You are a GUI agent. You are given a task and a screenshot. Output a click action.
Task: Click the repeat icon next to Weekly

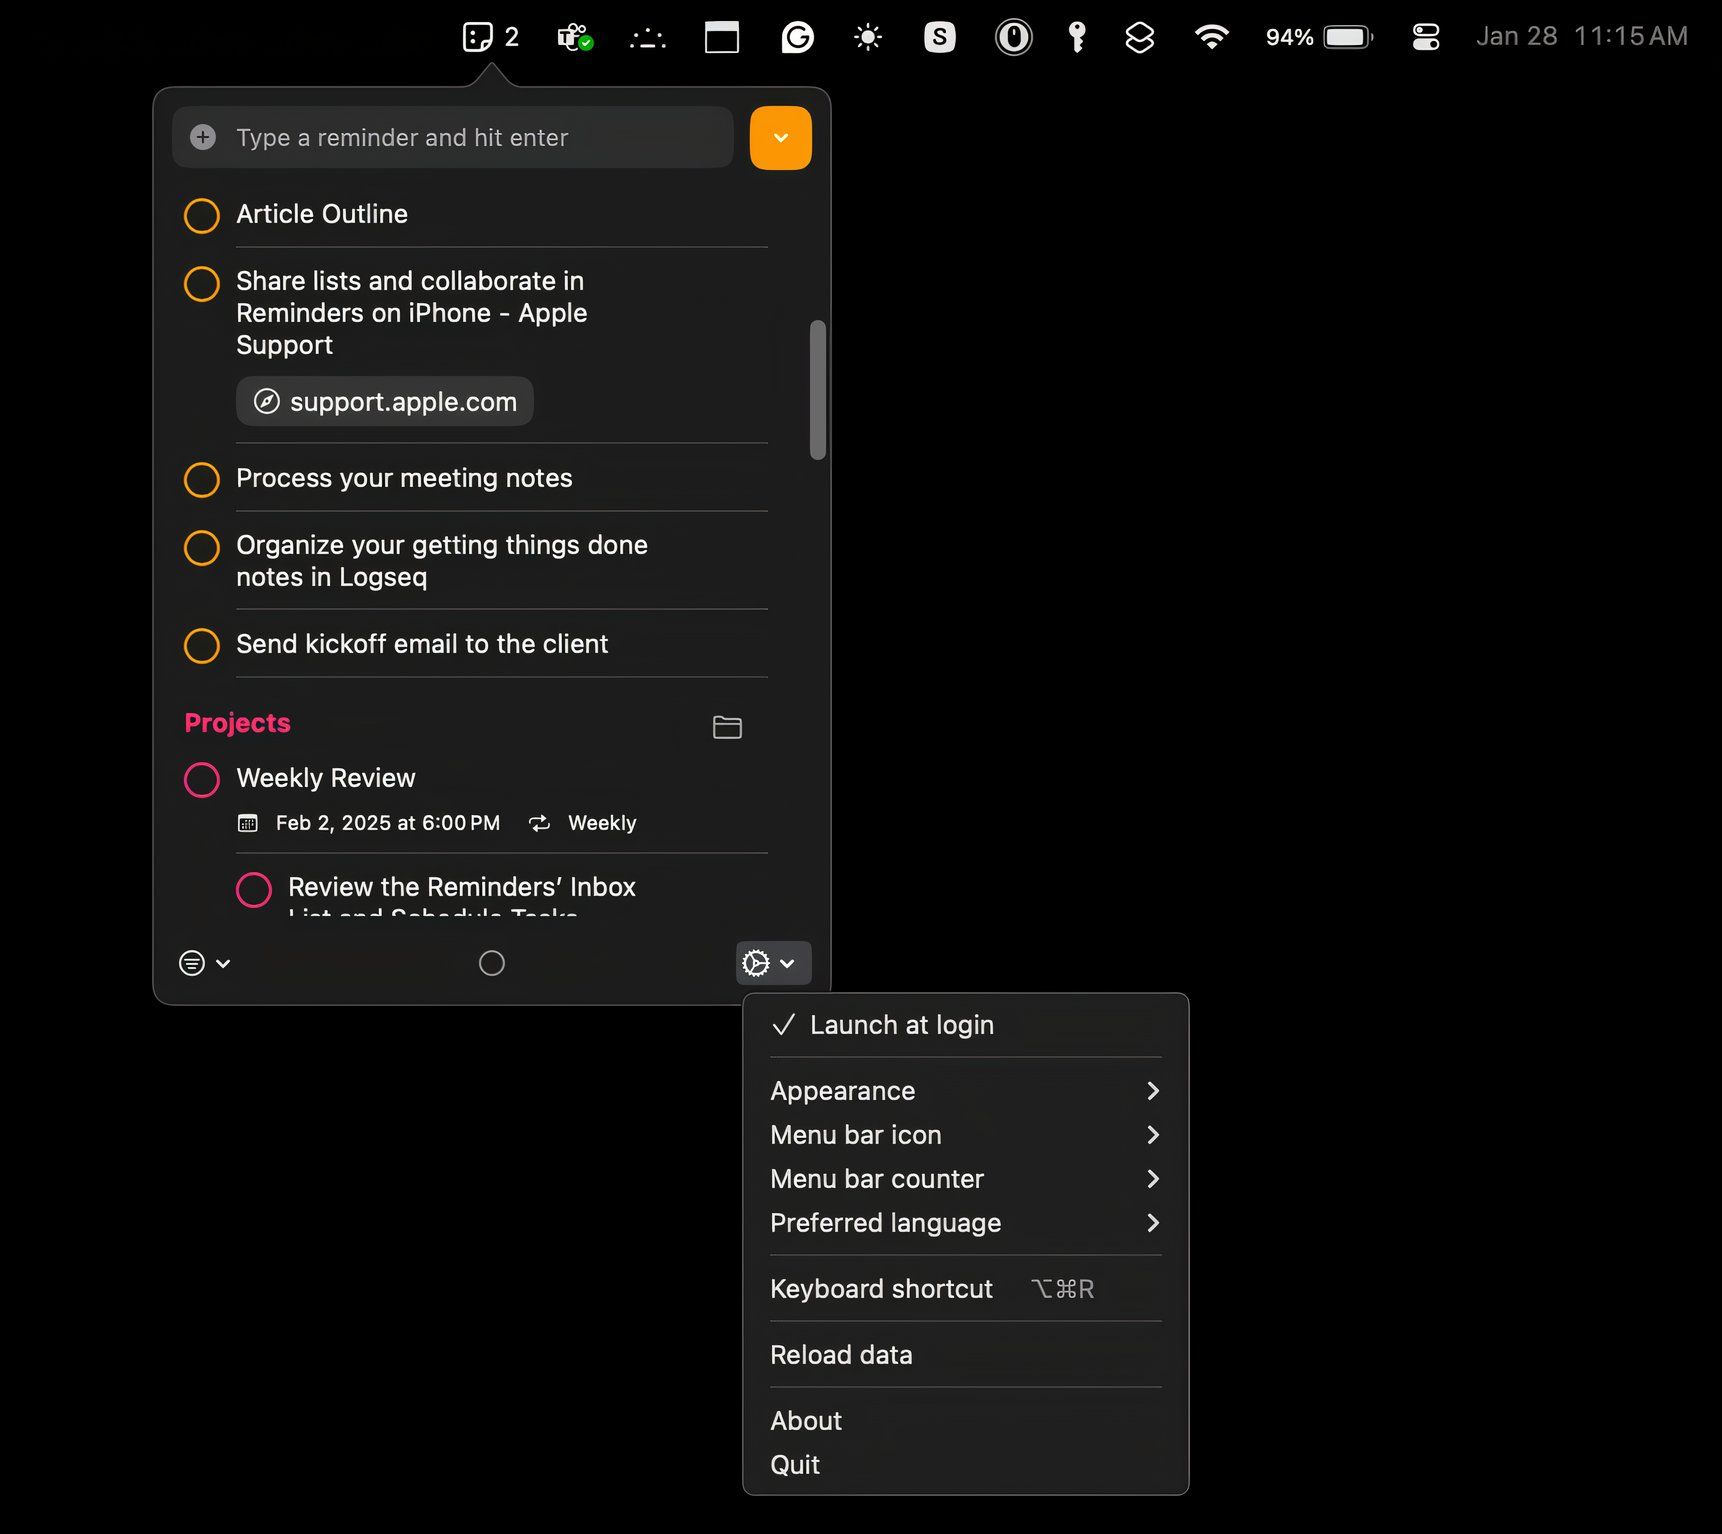click(539, 823)
